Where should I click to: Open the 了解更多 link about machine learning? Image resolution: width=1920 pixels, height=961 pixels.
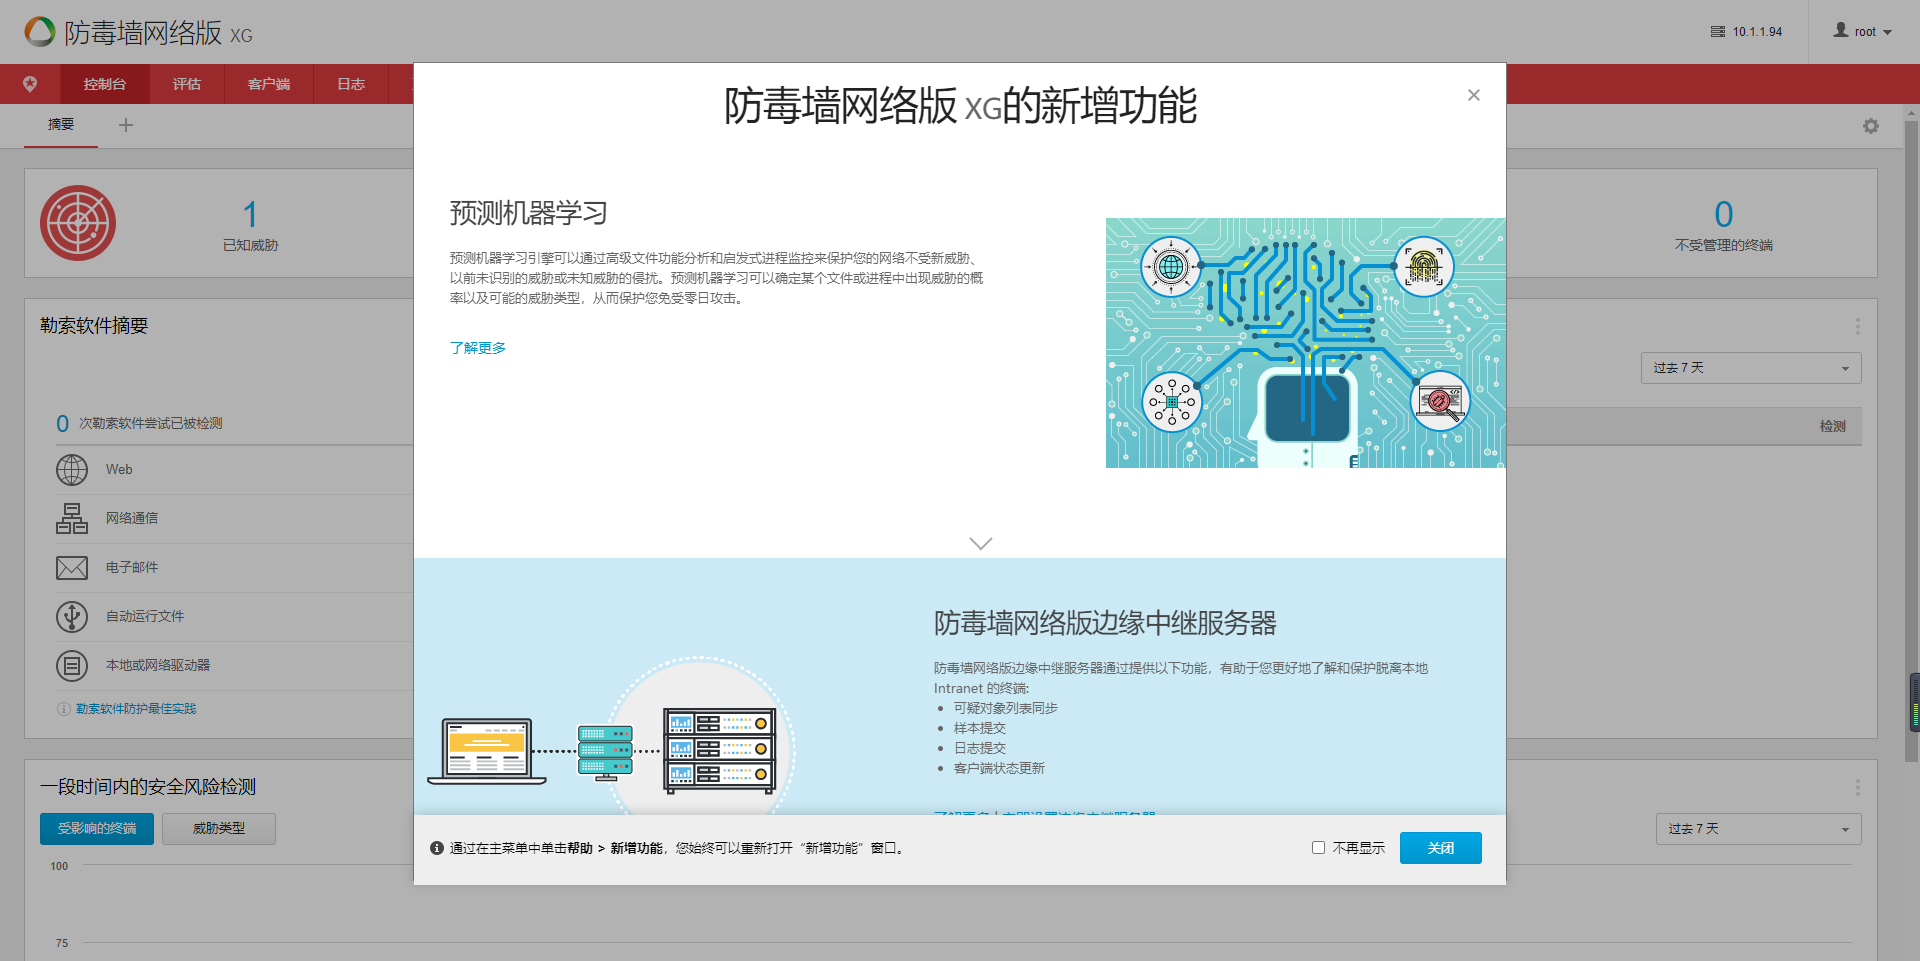(477, 347)
